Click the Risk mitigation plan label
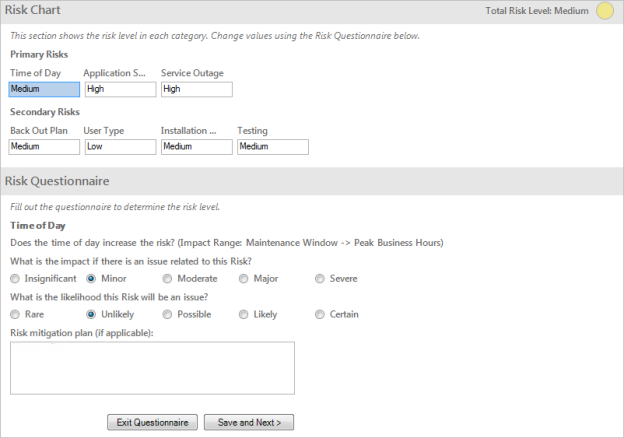The width and height of the screenshot is (624, 438). pos(82,333)
